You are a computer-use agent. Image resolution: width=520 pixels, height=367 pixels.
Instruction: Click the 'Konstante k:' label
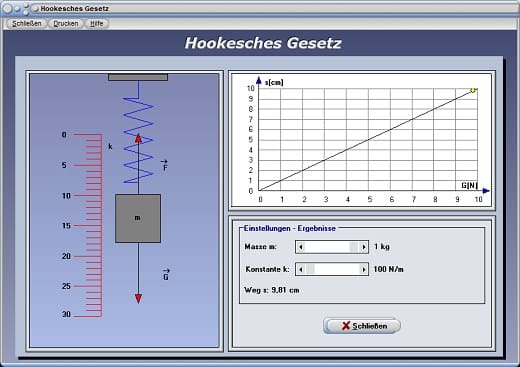[x=268, y=269]
